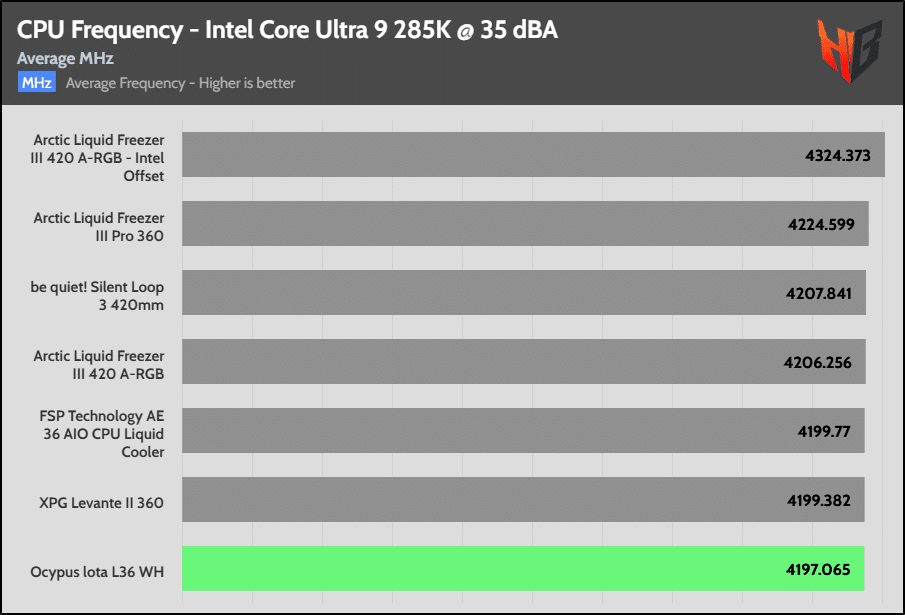Click the FSP Technology AE 36 bar

pyautogui.click(x=523, y=430)
